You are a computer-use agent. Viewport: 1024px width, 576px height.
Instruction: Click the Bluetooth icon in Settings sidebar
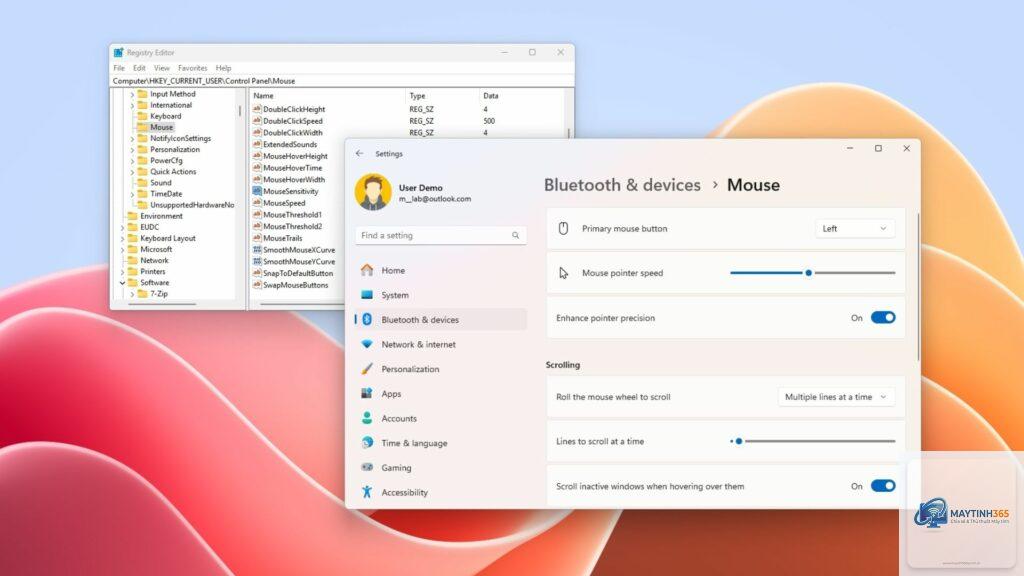pyautogui.click(x=367, y=319)
